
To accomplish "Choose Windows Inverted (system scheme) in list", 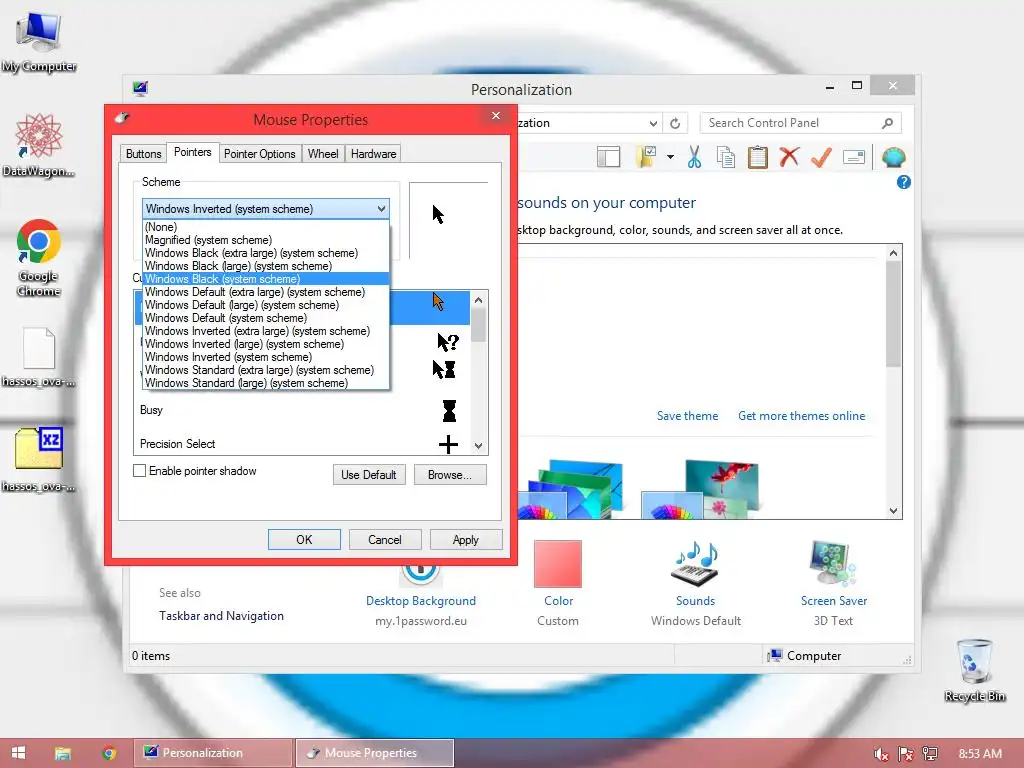I will coord(266,357).
